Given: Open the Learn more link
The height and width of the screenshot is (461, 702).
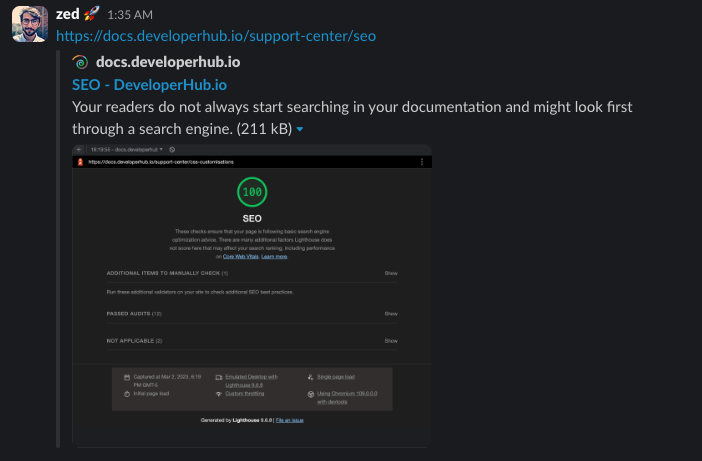Looking at the screenshot, I should tap(274, 256).
